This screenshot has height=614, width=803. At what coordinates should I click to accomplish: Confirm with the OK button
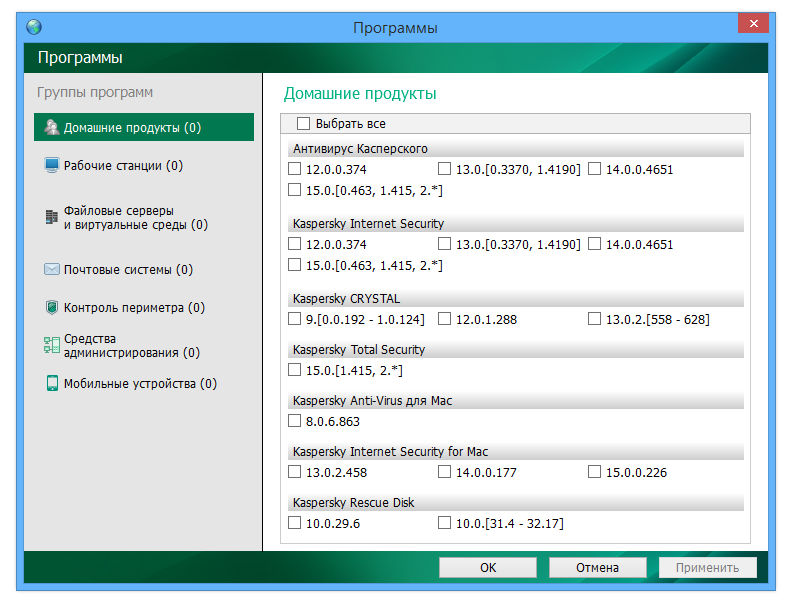488,567
